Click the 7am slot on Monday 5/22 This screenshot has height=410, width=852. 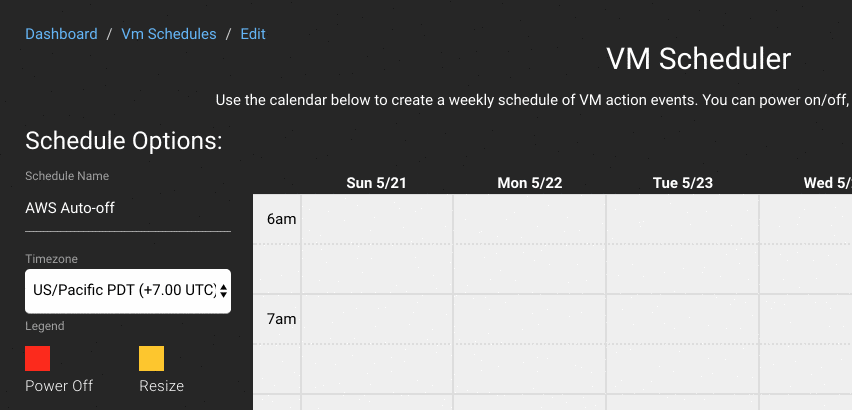click(x=530, y=319)
